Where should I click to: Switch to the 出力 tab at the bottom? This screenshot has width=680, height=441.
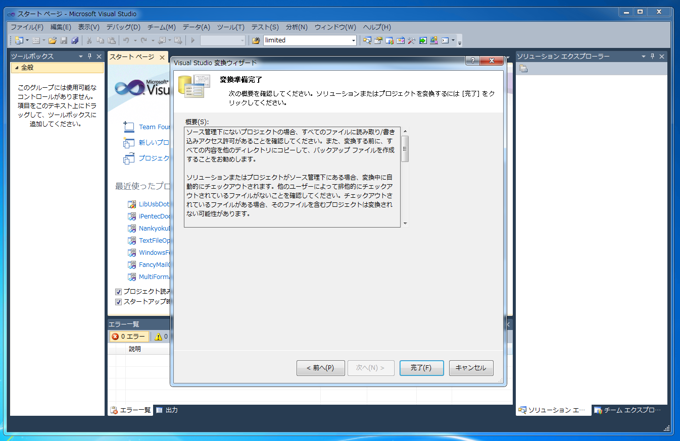167,410
